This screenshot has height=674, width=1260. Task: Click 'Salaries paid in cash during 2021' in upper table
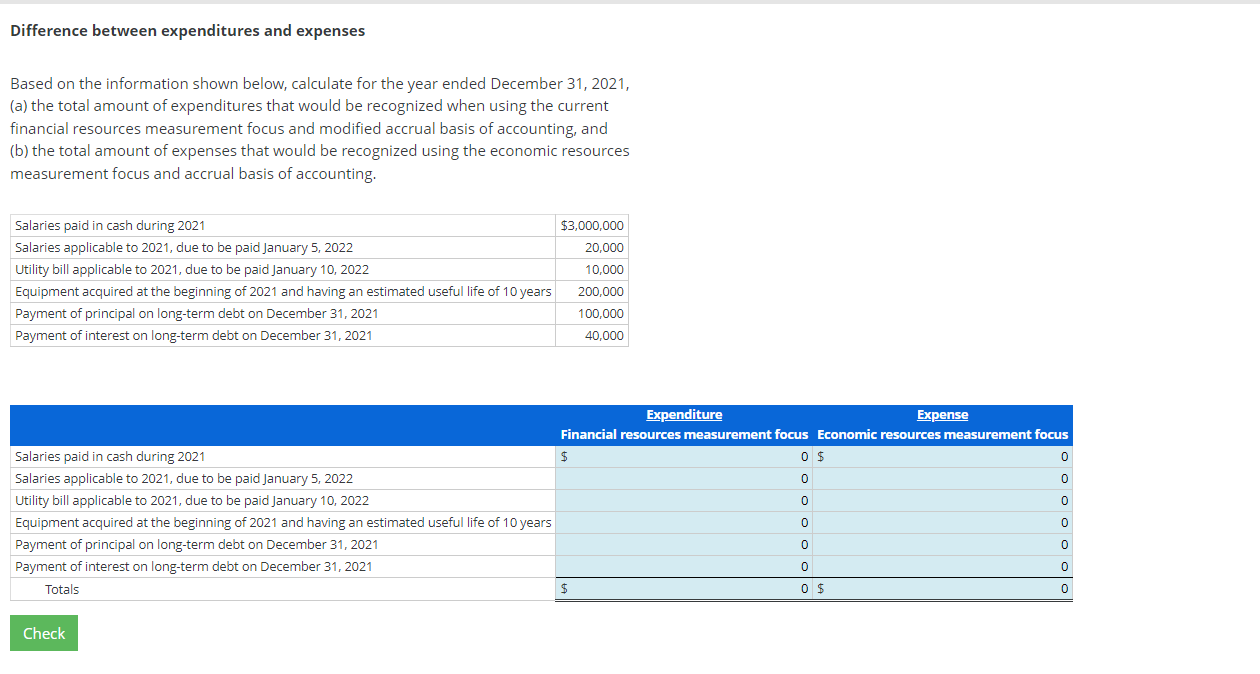[110, 226]
